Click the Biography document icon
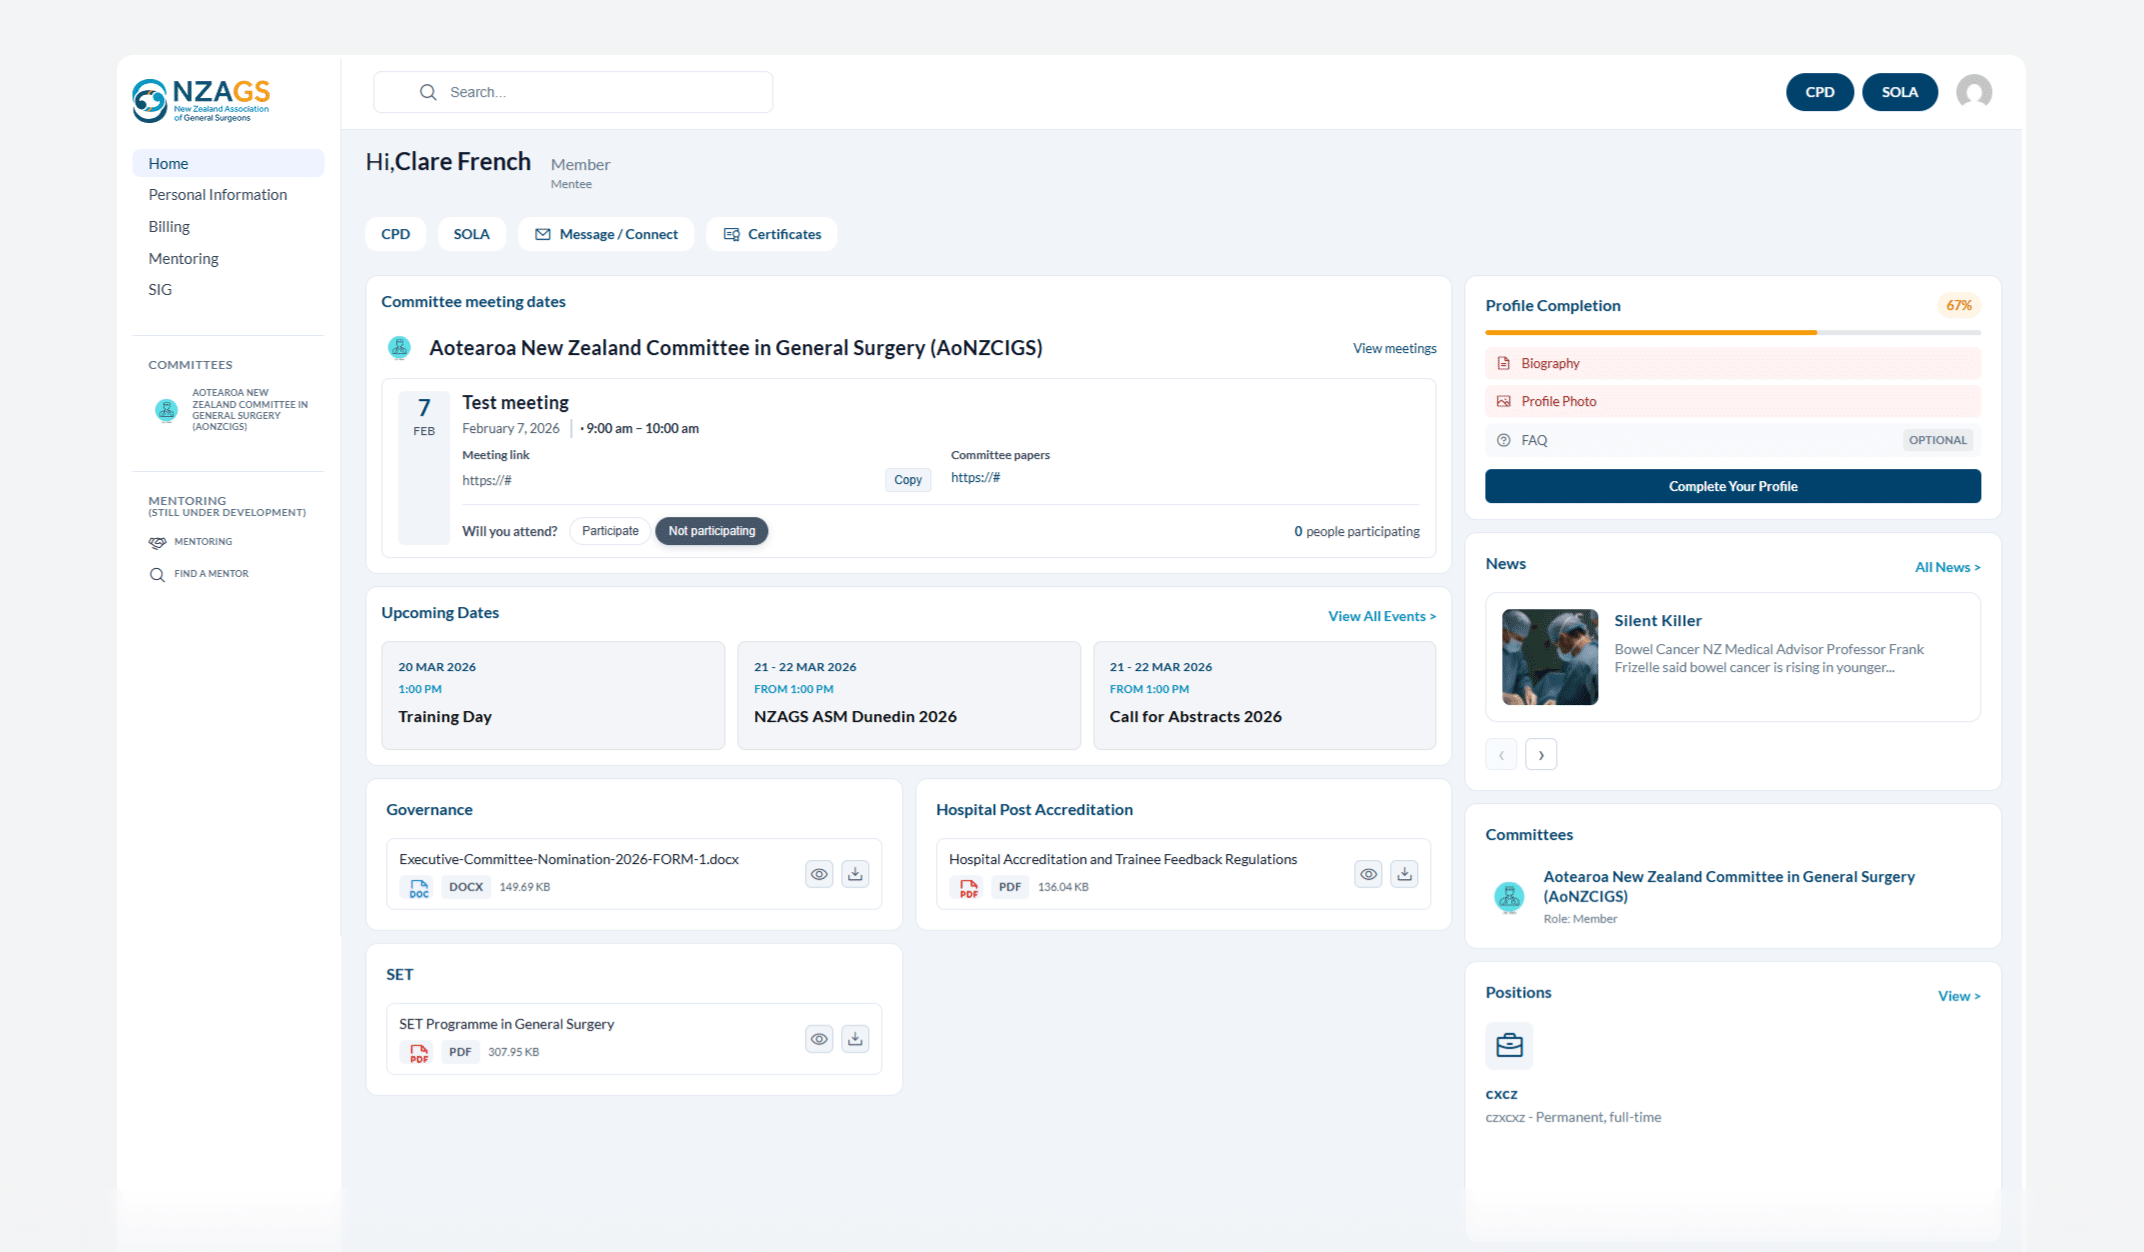2144x1252 pixels. click(1503, 363)
